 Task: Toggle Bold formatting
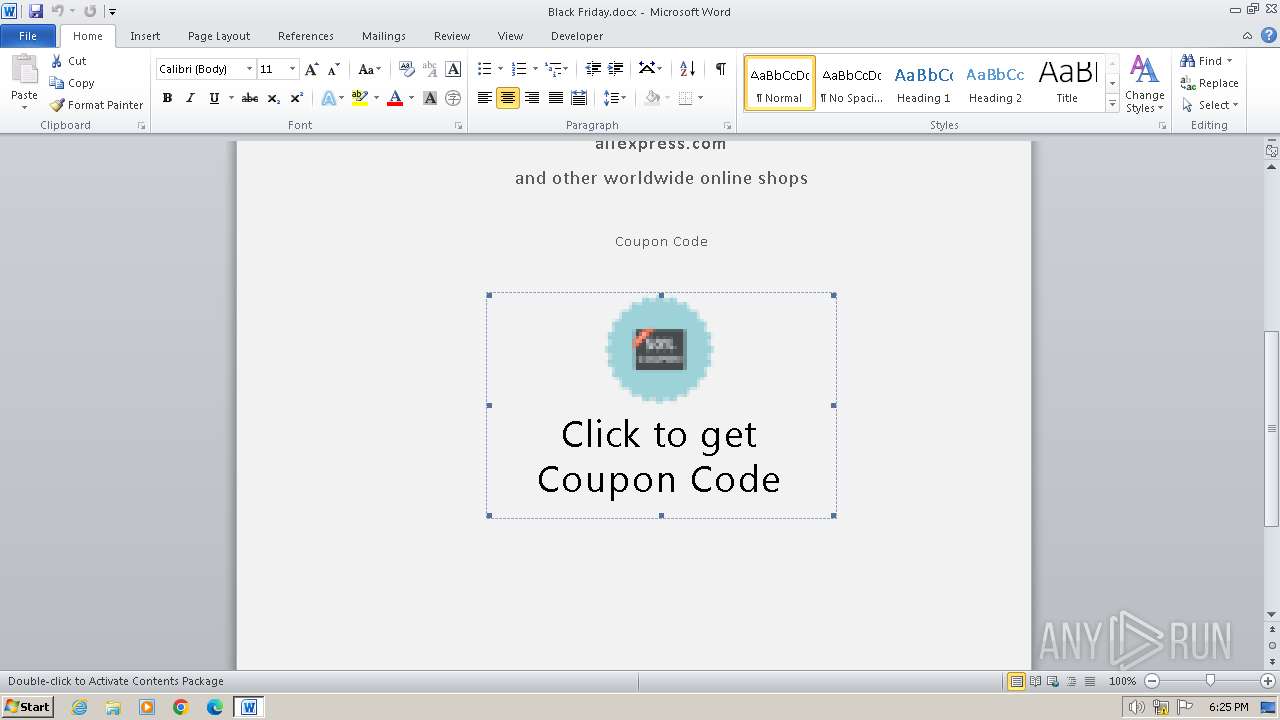(x=167, y=98)
